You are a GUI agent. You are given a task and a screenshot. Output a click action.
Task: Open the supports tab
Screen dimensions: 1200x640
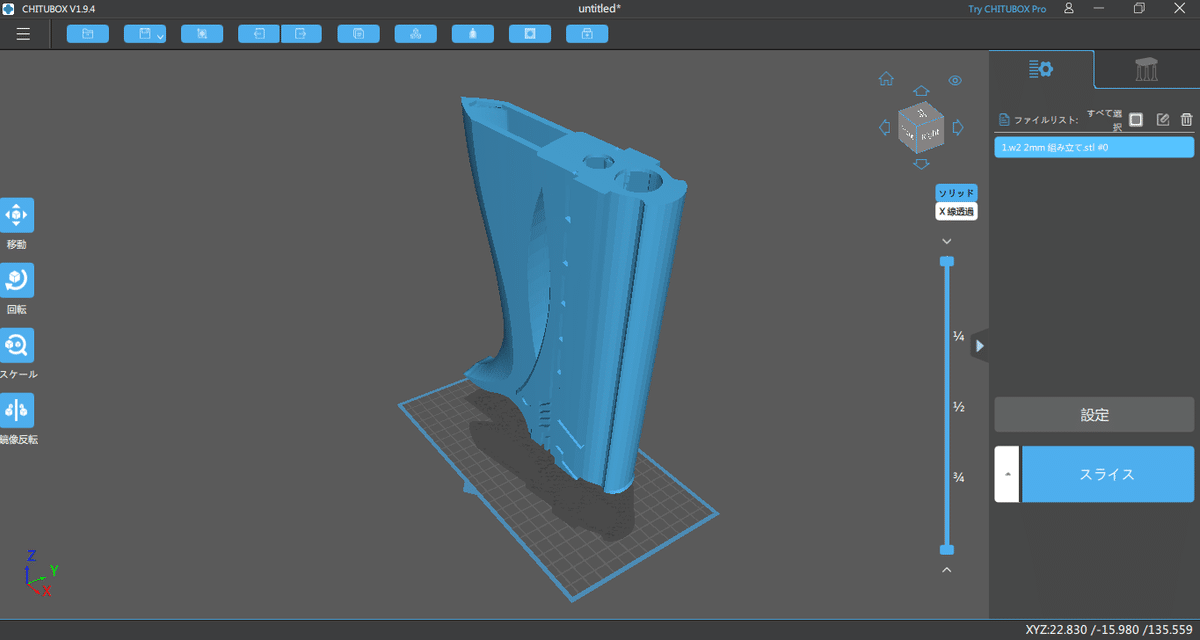click(x=1147, y=69)
